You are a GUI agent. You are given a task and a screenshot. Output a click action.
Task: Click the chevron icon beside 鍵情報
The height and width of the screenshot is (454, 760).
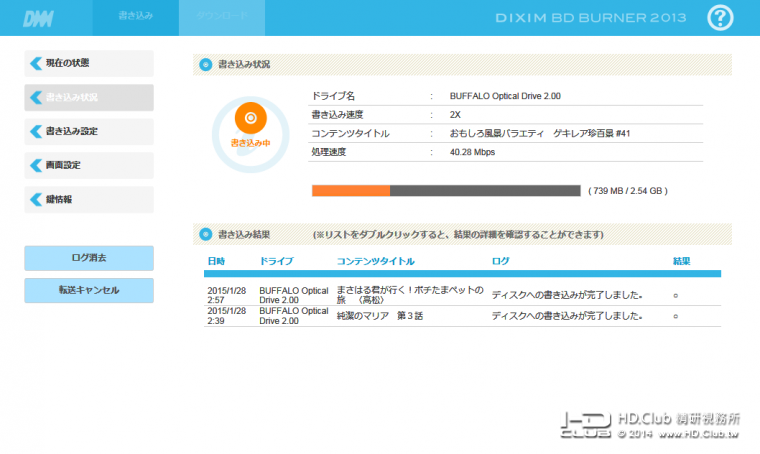point(36,200)
